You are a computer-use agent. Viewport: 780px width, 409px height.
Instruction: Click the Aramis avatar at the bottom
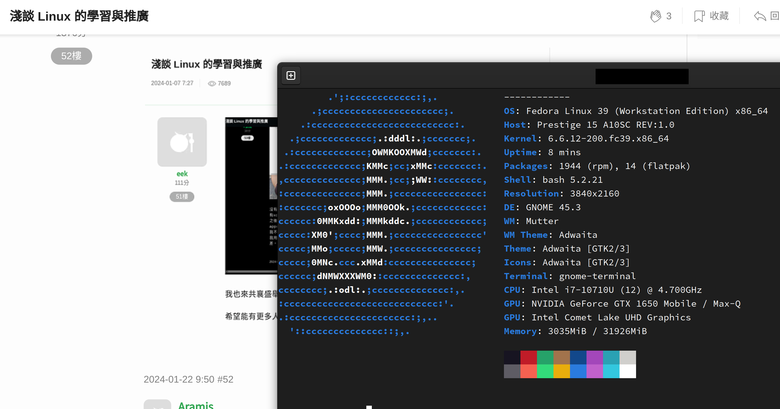[x=157, y=404]
